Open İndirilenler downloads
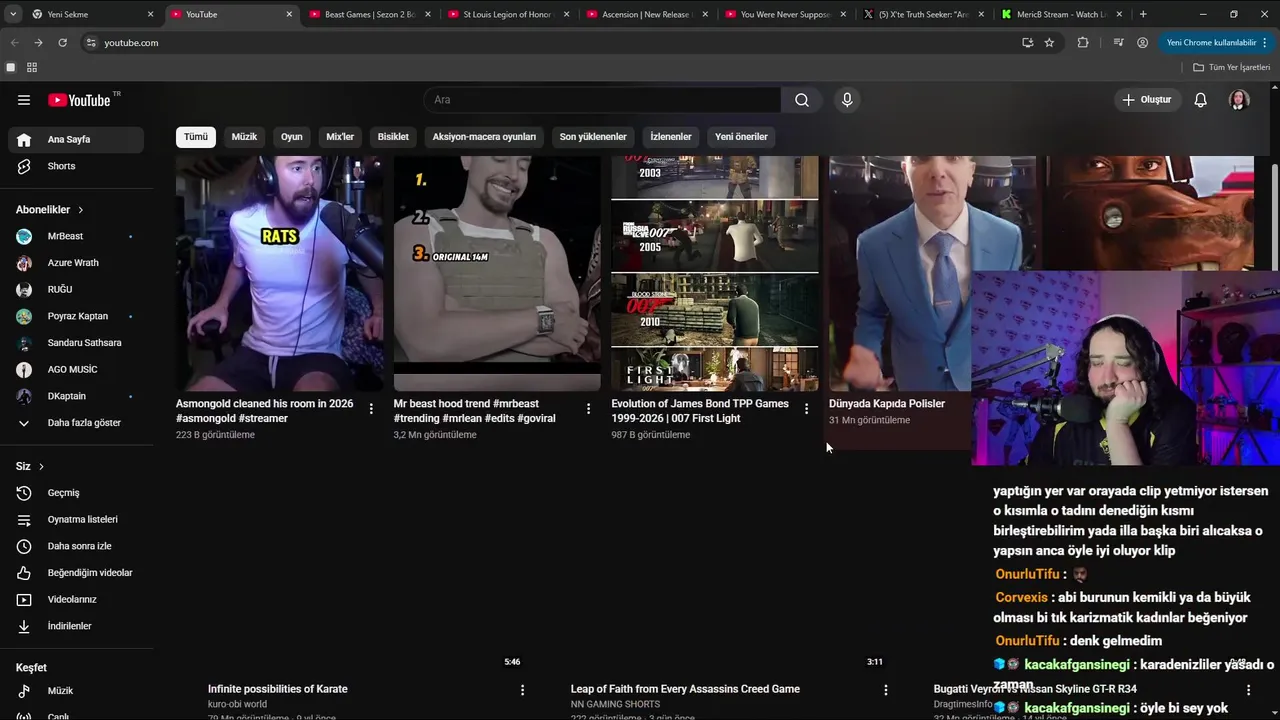 tap(76, 626)
